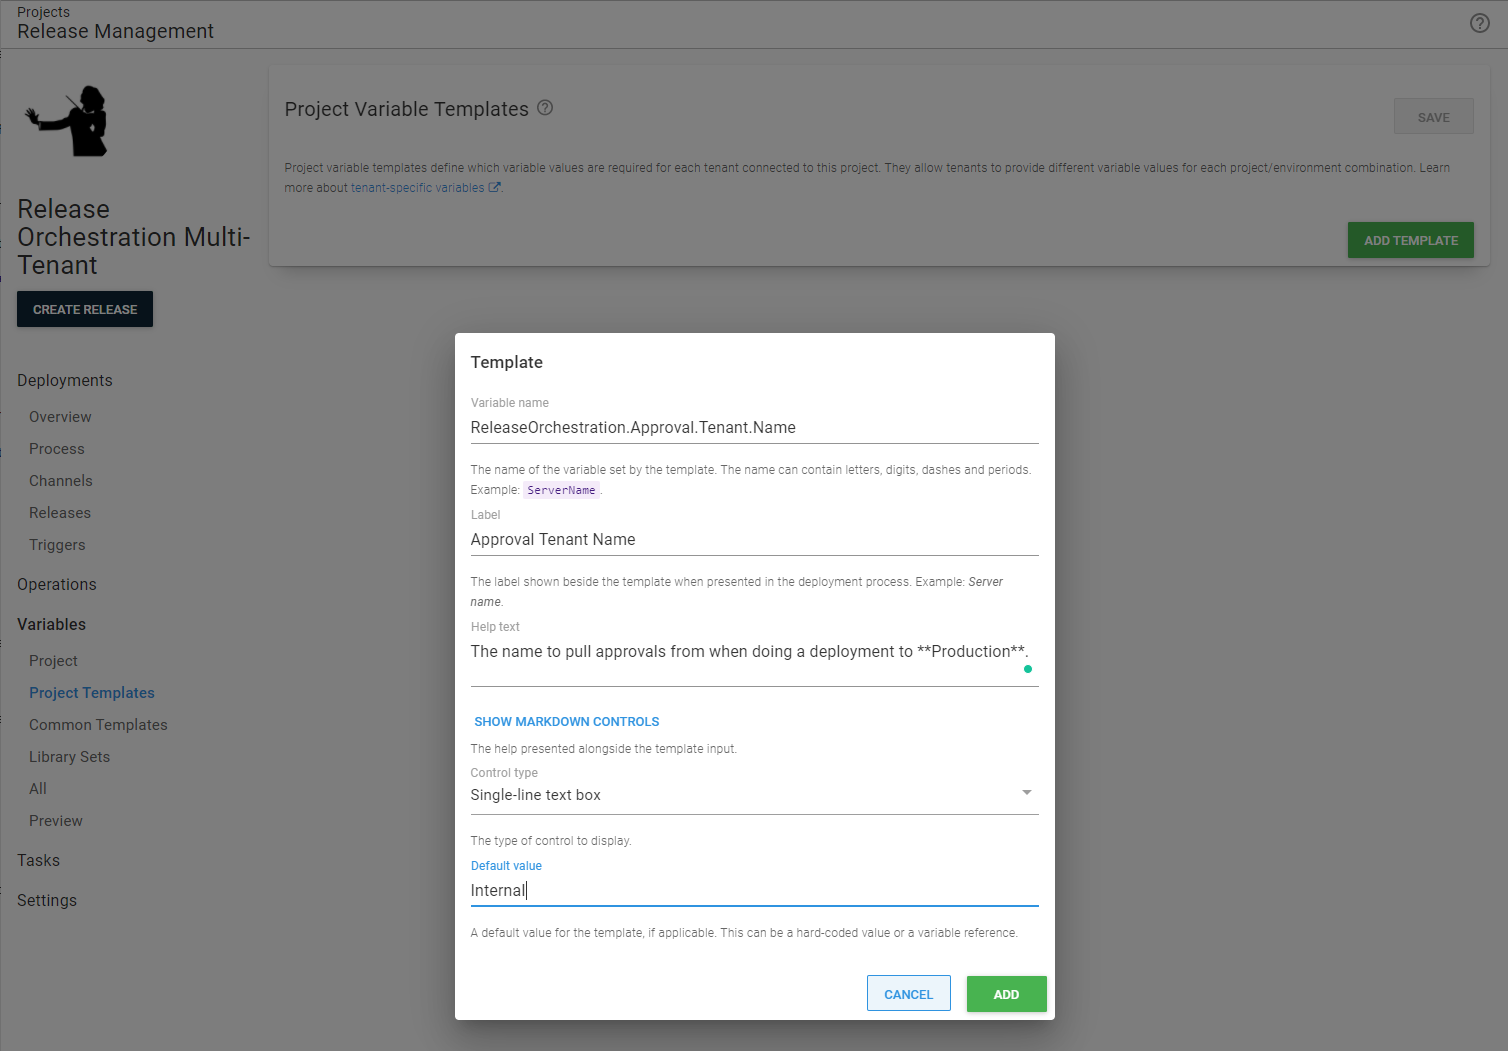
Task: Follow the tenant-specific variables link
Action: 416,187
